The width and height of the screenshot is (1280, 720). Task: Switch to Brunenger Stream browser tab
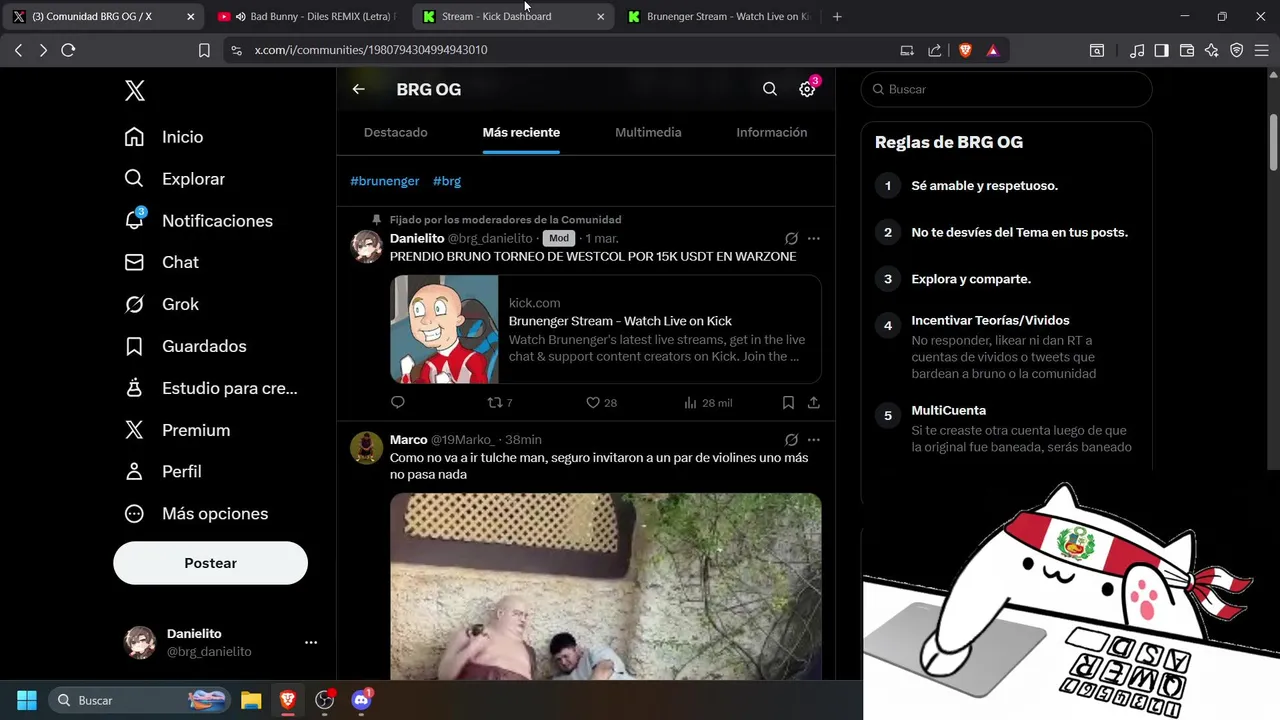tap(718, 16)
